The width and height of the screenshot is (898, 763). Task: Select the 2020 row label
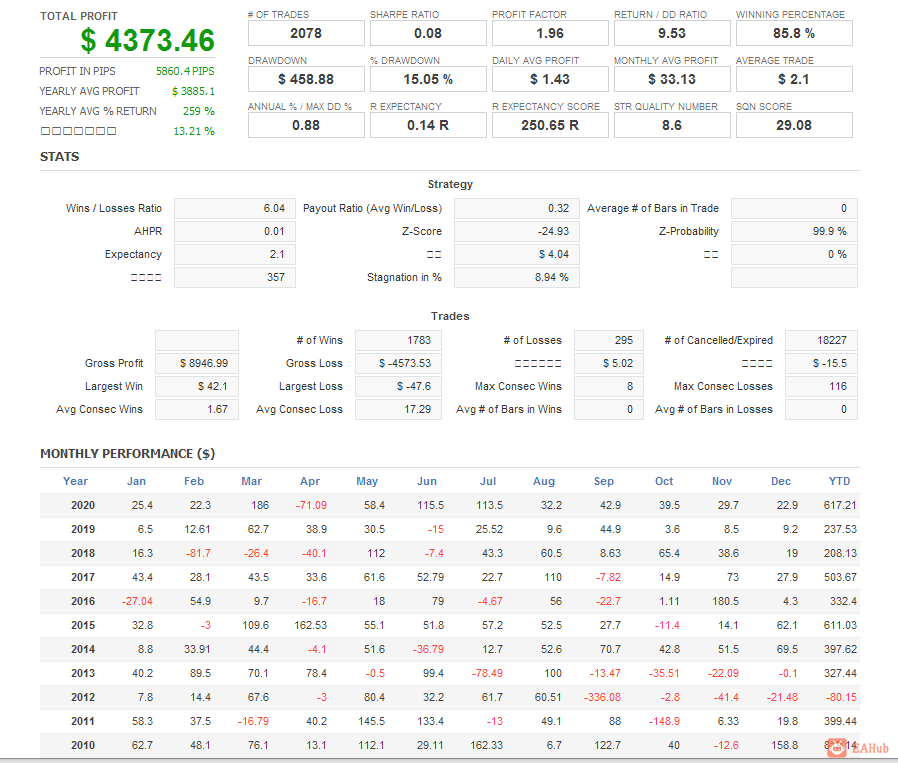pos(83,505)
